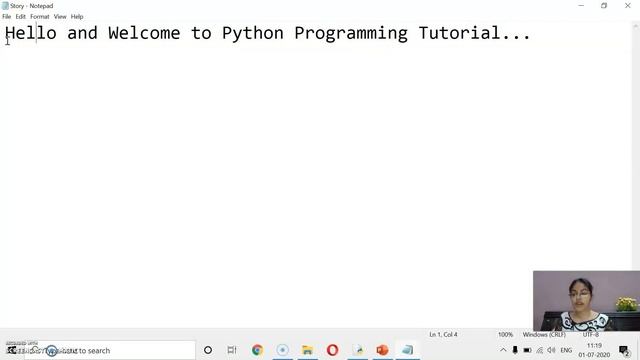The height and width of the screenshot is (360, 640).
Task: Open the Edit menu
Action: coord(20,17)
